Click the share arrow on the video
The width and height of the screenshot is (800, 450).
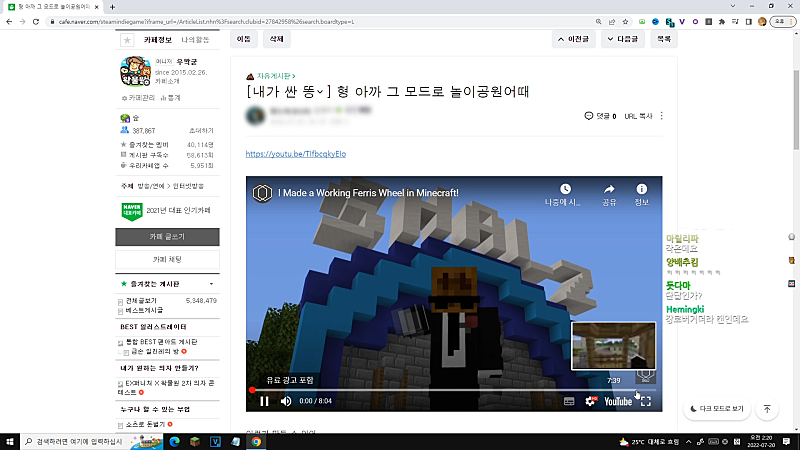click(609, 189)
